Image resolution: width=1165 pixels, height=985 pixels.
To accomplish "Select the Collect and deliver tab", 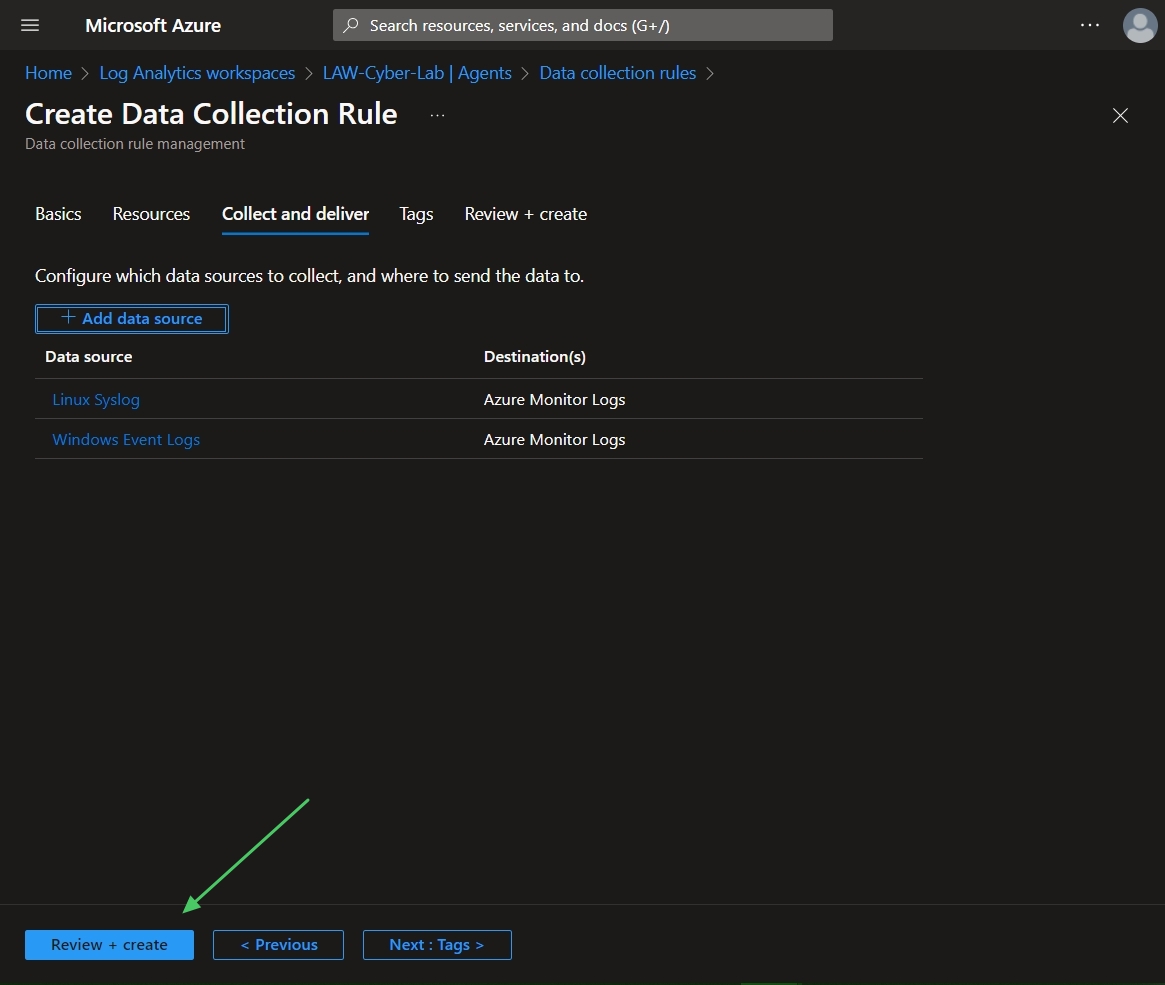I will (x=296, y=214).
